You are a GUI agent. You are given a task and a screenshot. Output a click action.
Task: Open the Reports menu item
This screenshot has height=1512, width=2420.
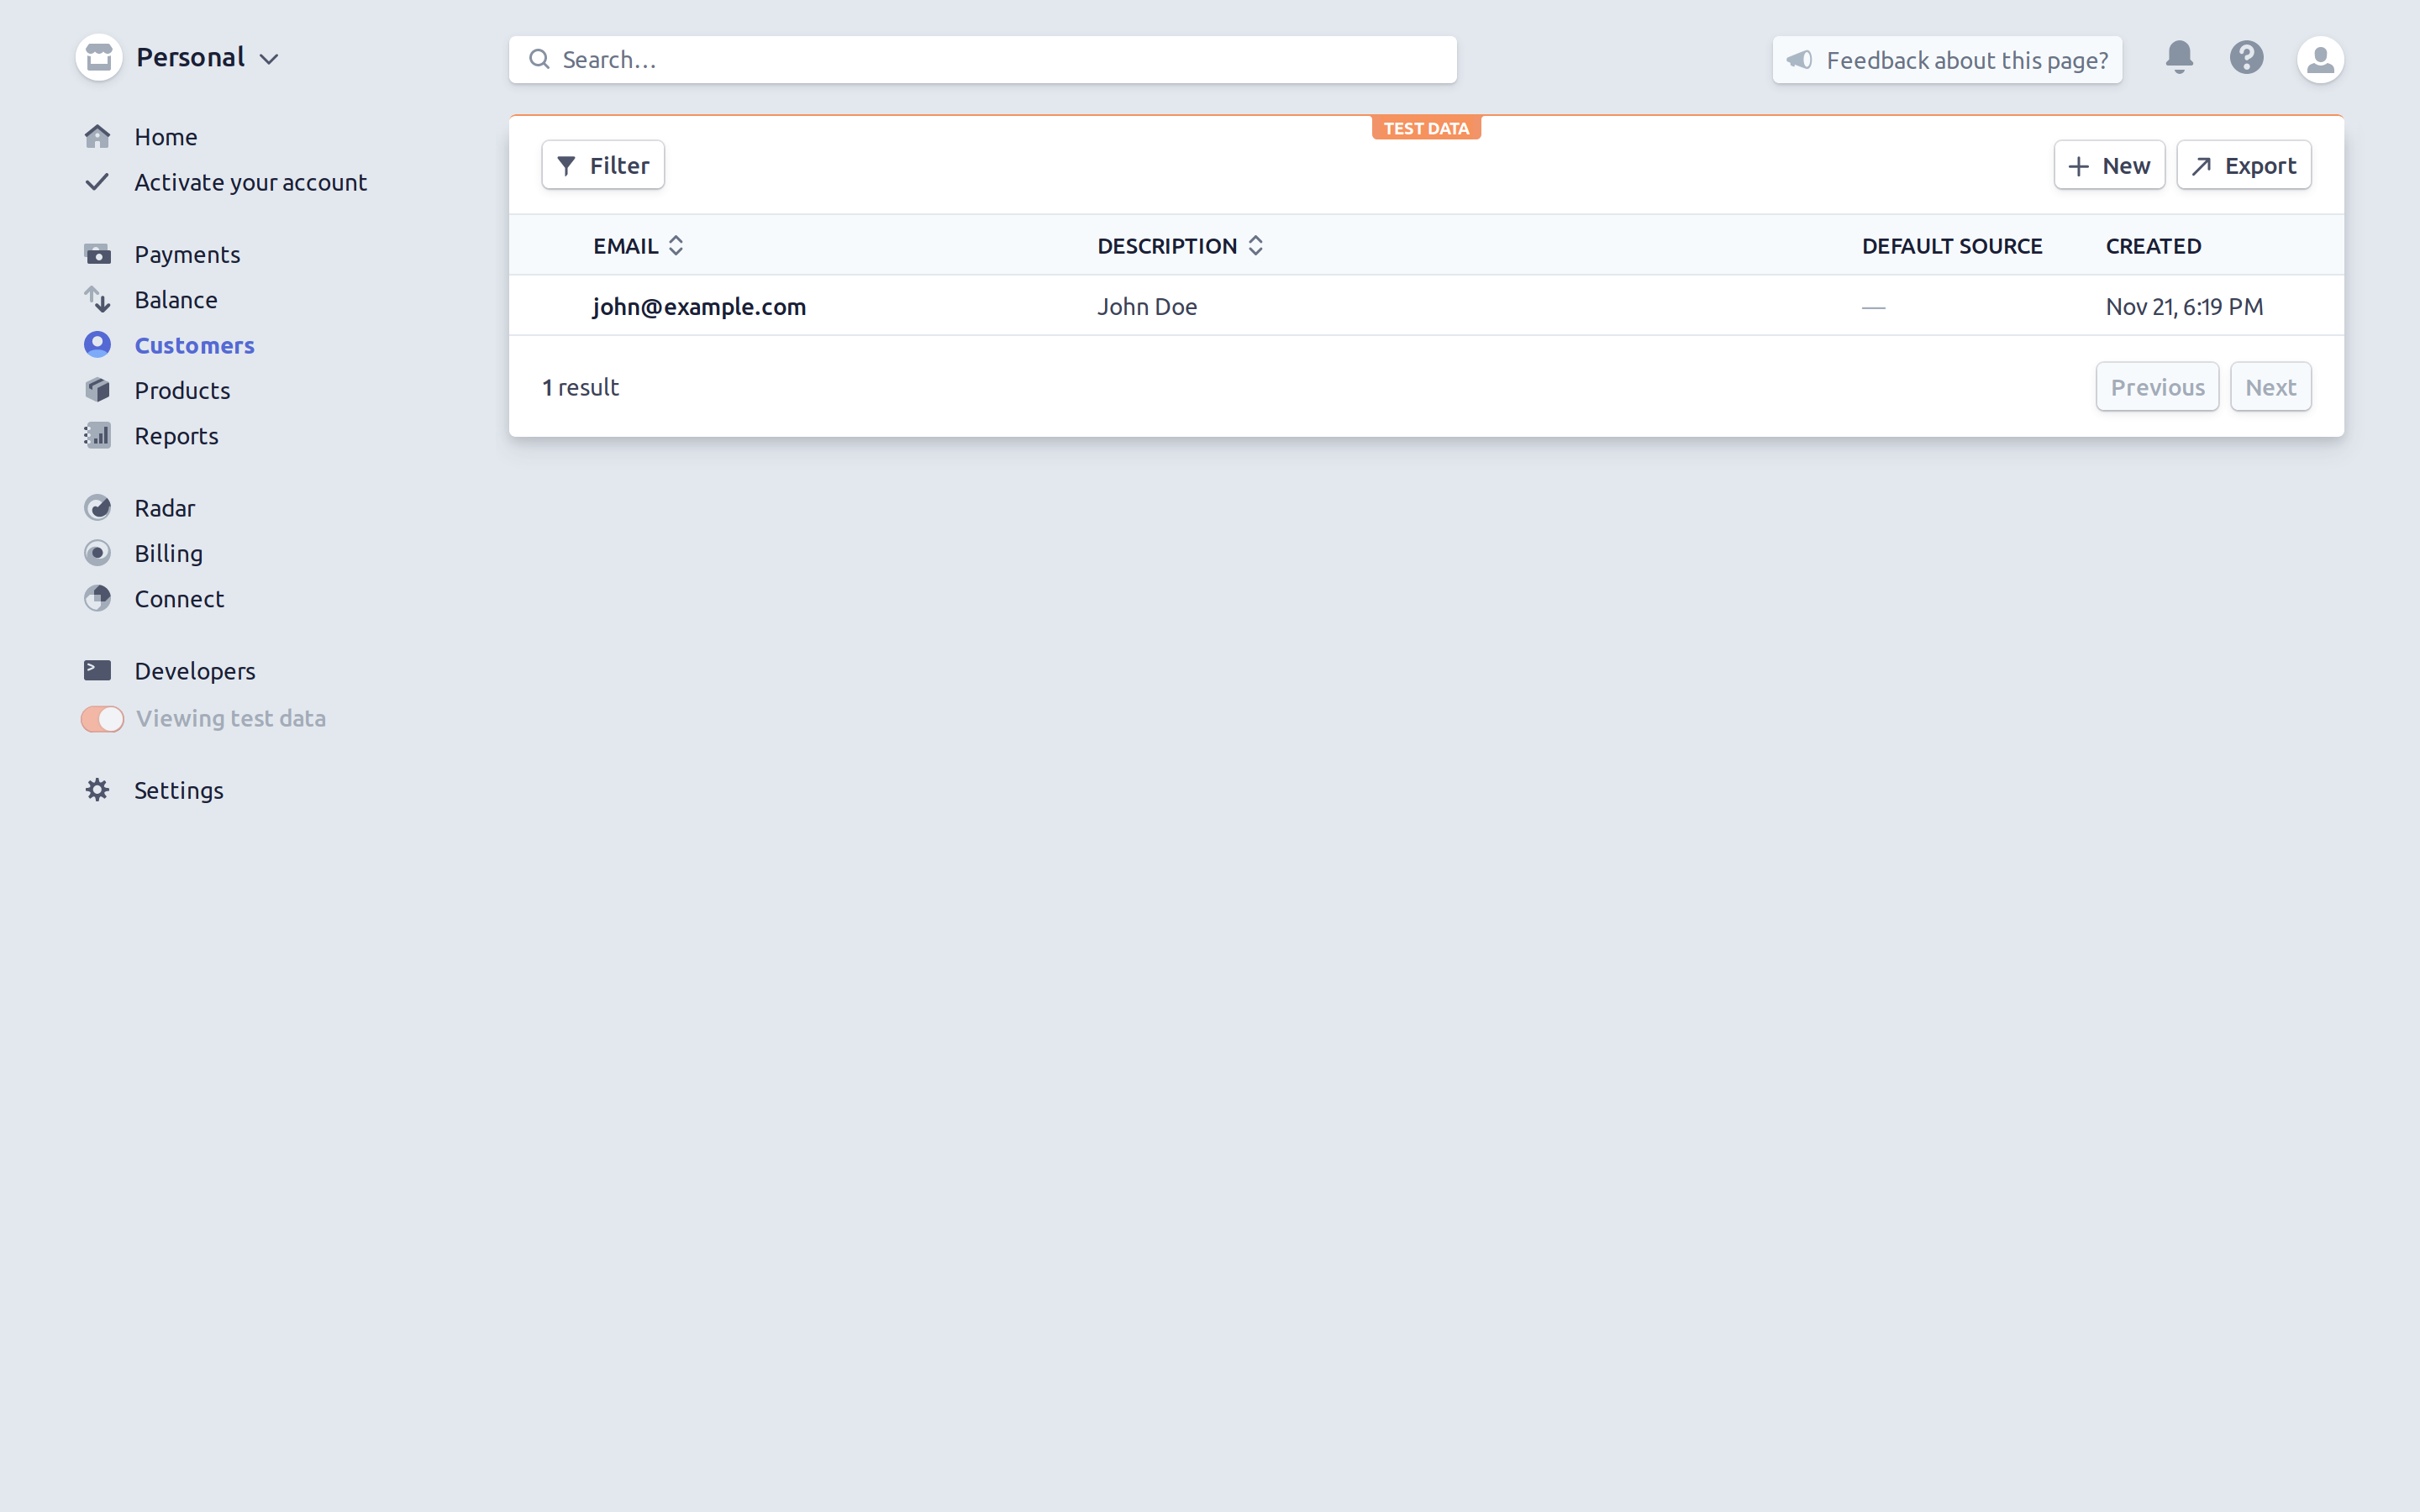(x=176, y=436)
